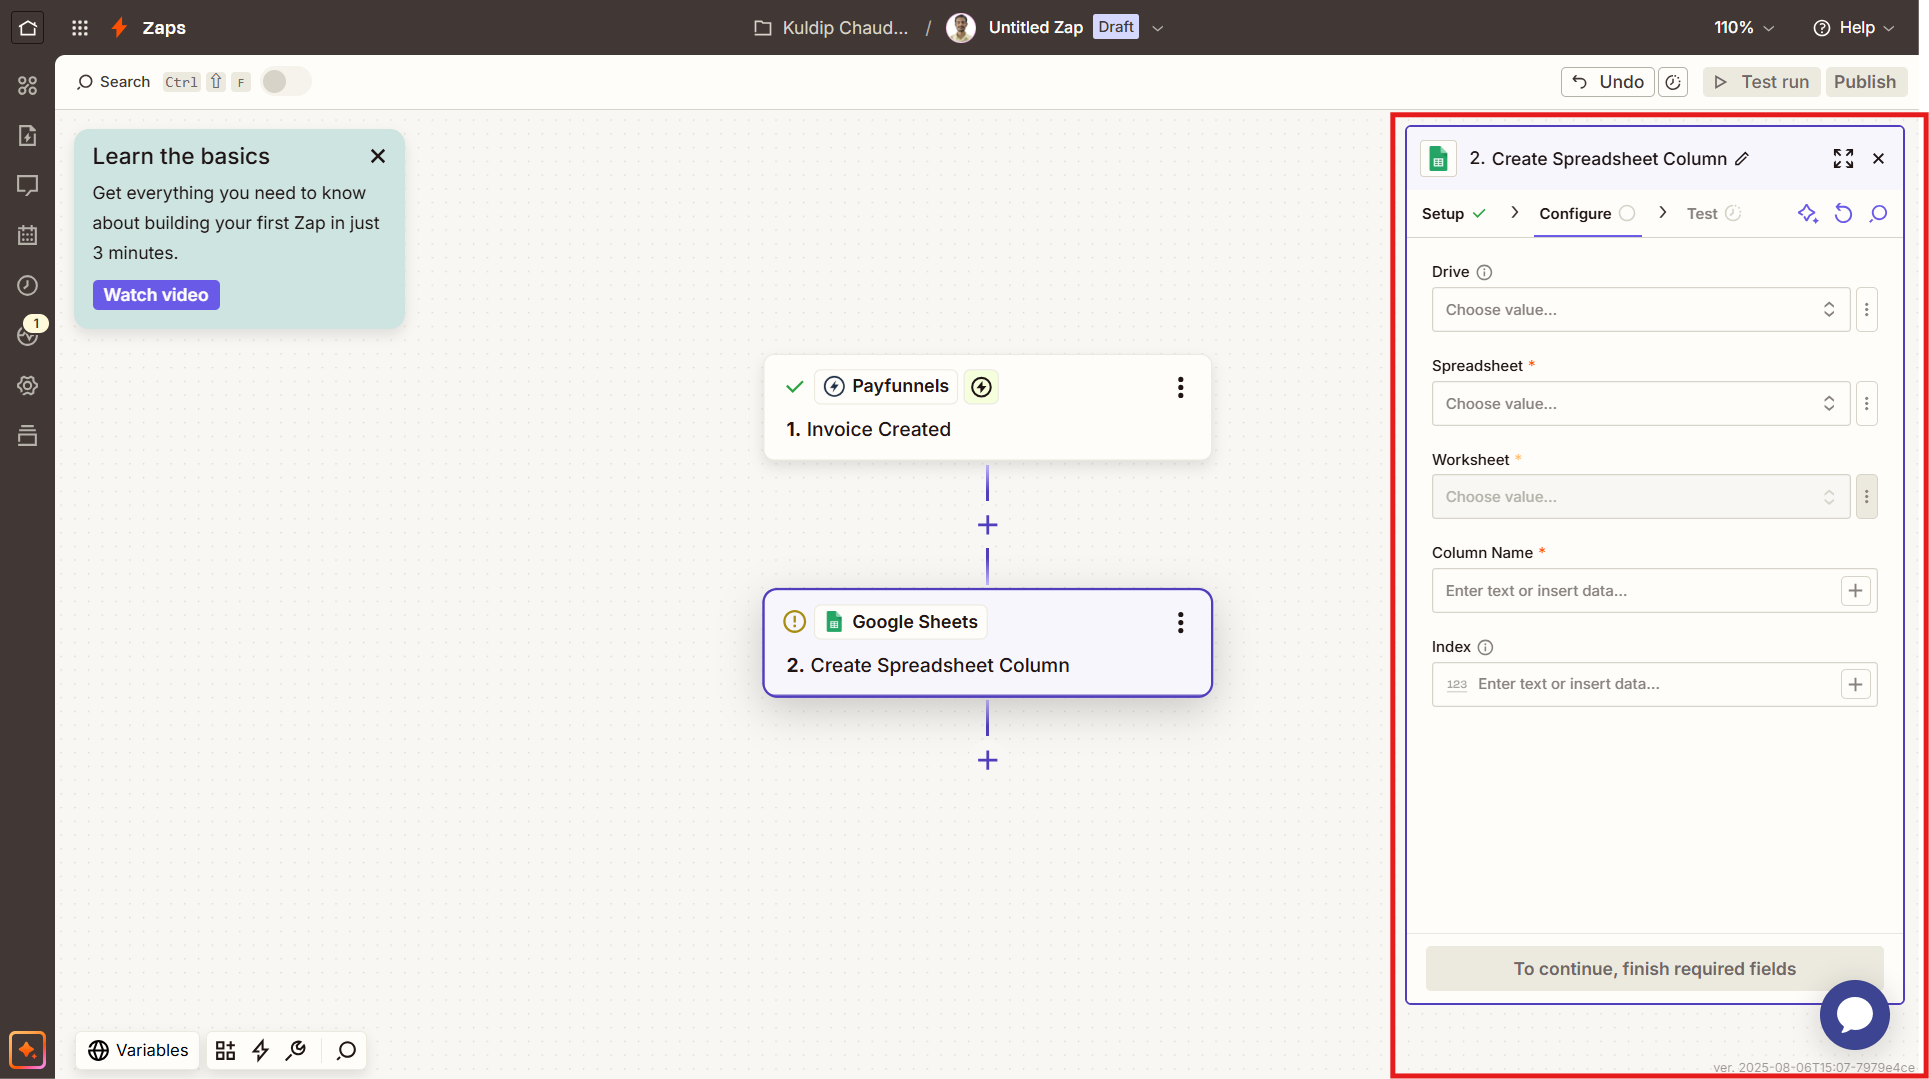Open the Worksheet dropdown
This screenshot has width=1929, height=1079.
click(x=1640, y=497)
